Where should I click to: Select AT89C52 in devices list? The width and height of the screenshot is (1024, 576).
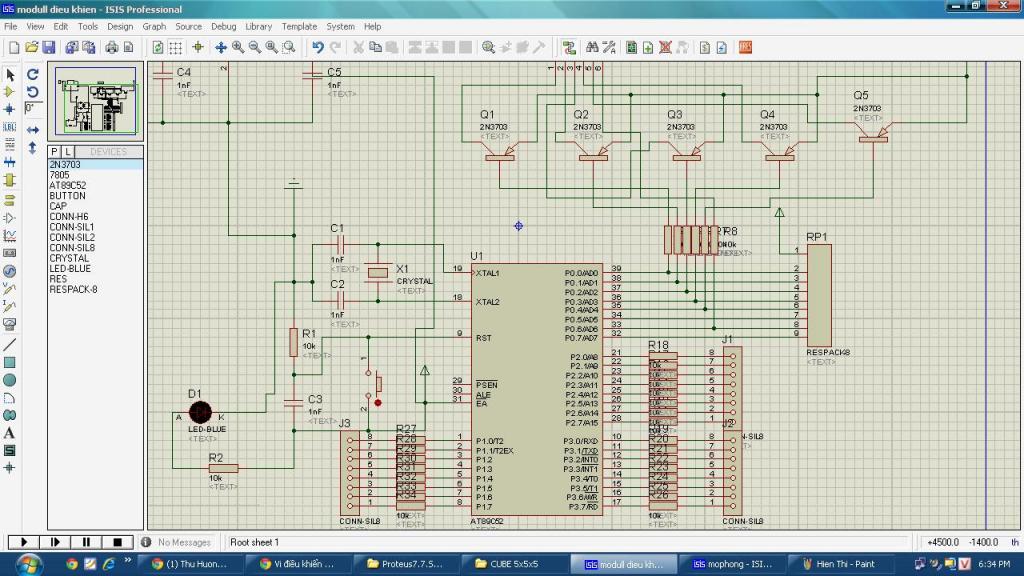(68, 185)
